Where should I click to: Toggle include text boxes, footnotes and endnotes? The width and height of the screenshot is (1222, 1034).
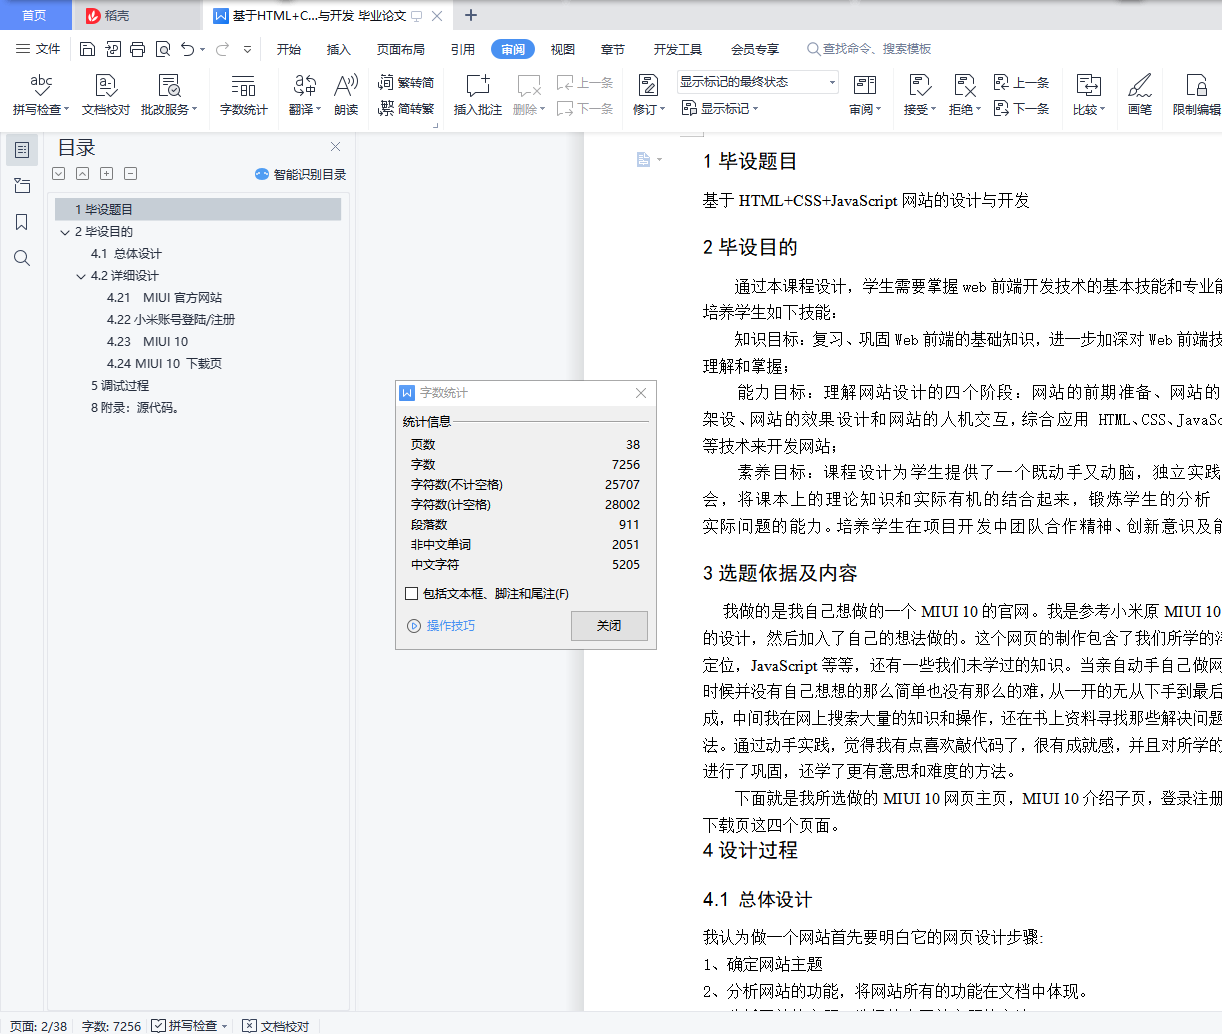[411, 593]
